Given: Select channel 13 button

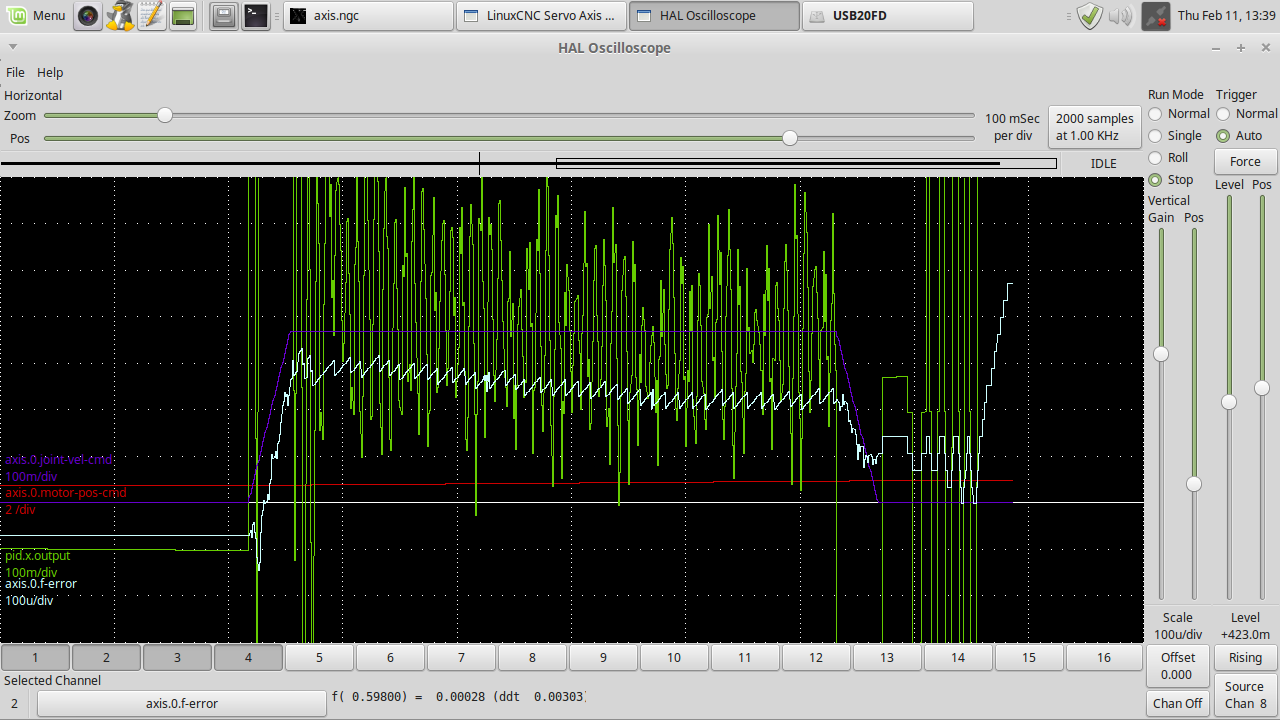Looking at the screenshot, I should click(887, 657).
